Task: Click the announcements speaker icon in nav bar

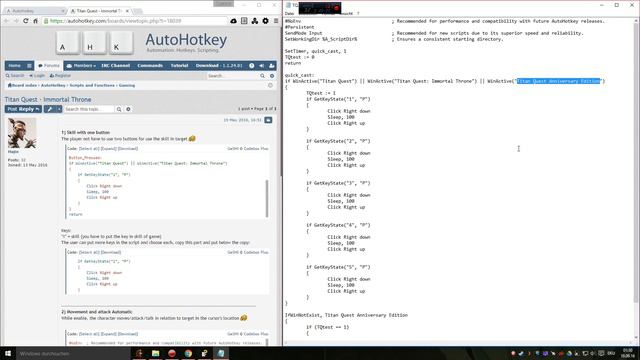Action: pos(262,66)
